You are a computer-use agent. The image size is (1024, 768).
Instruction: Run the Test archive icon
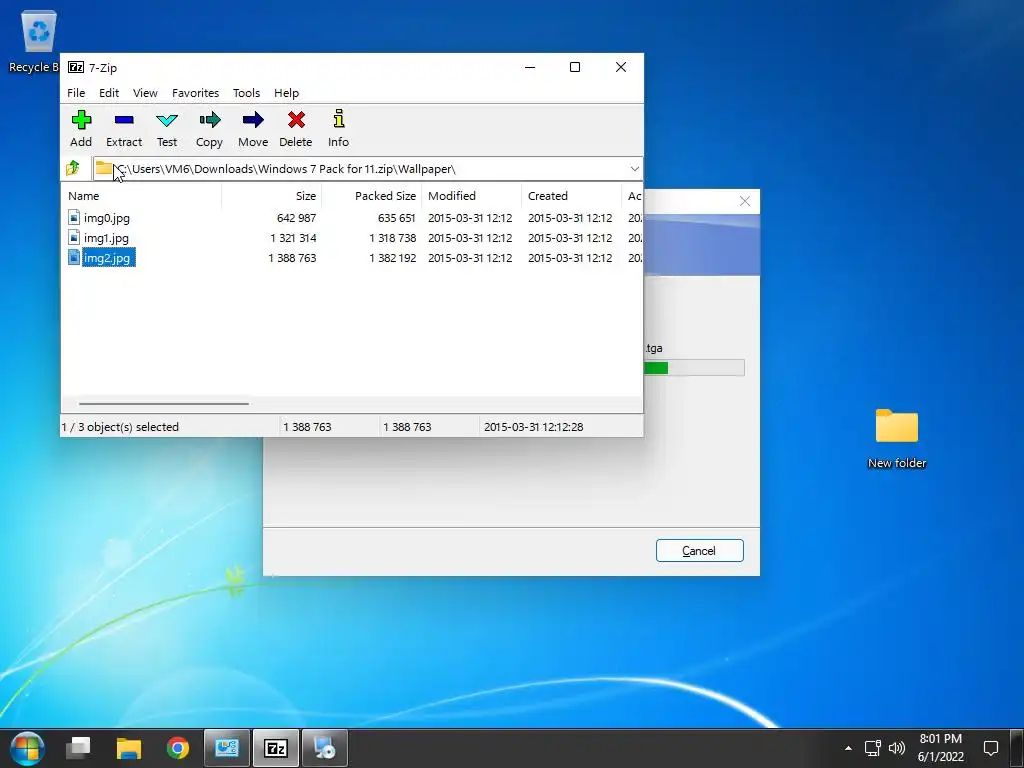[x=167, y=120]
